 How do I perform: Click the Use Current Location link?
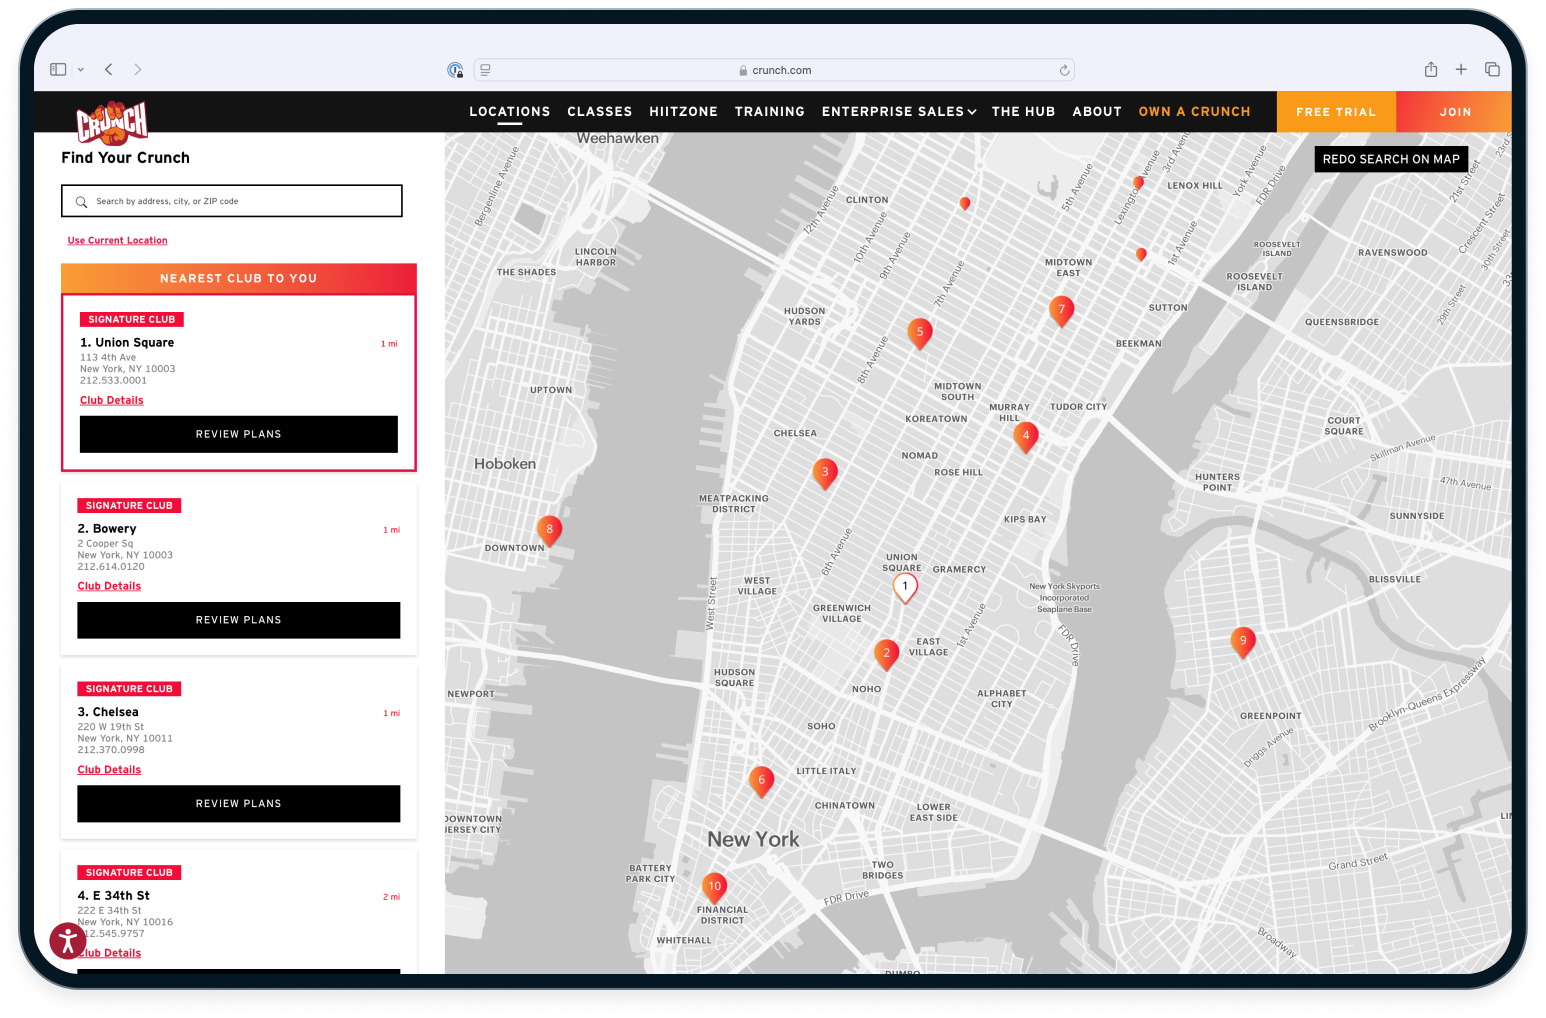click(117, 240)
